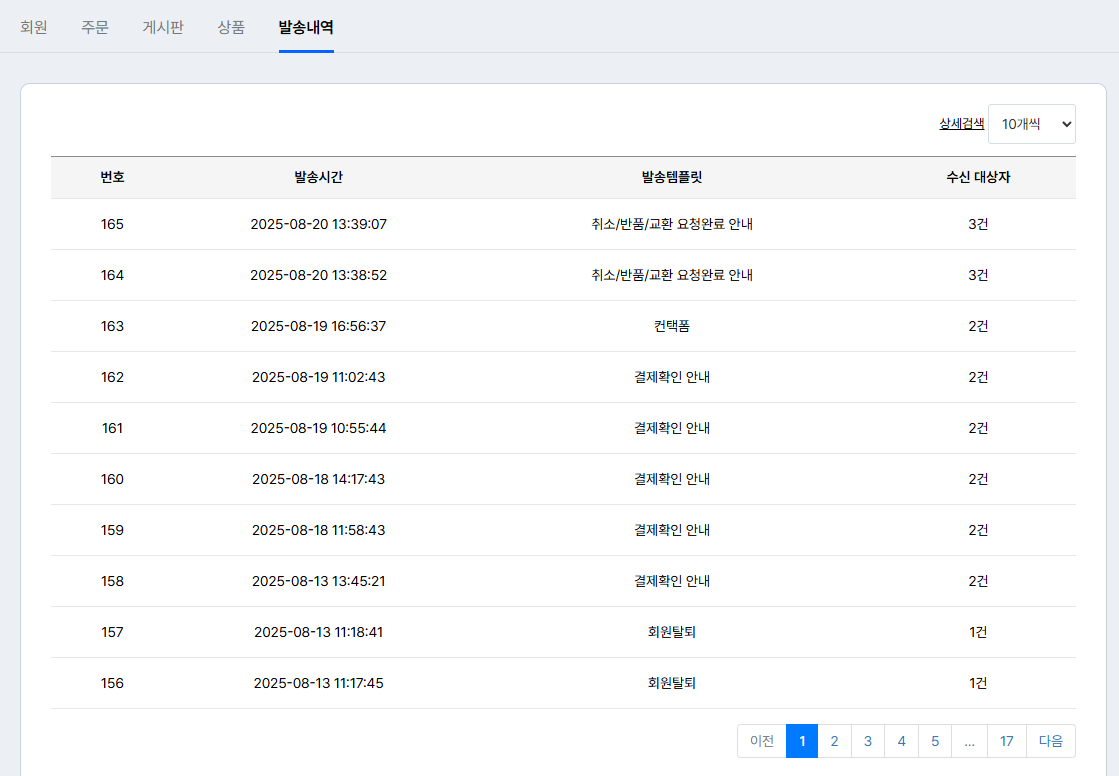1119x776 pixels.
Task: Click 1건 recipients in row 156
Action: point(978,683)
